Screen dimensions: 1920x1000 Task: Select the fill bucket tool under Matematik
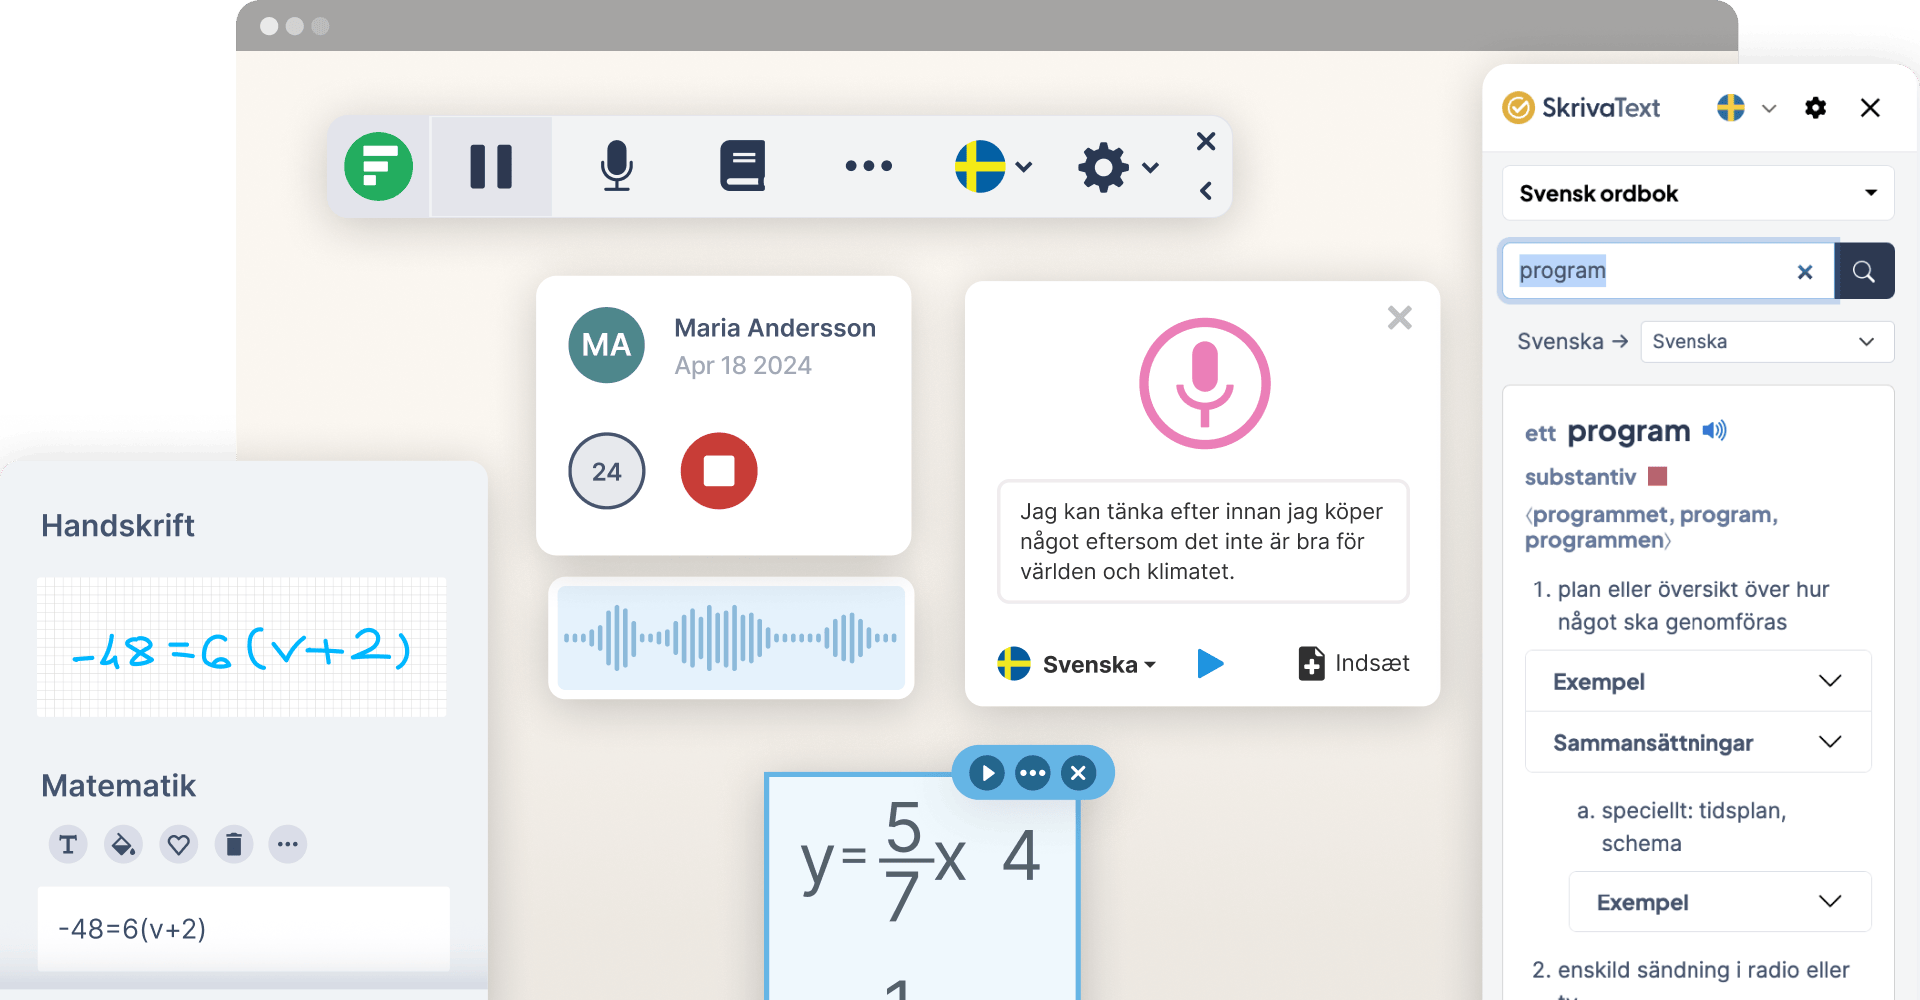(123, 845)
